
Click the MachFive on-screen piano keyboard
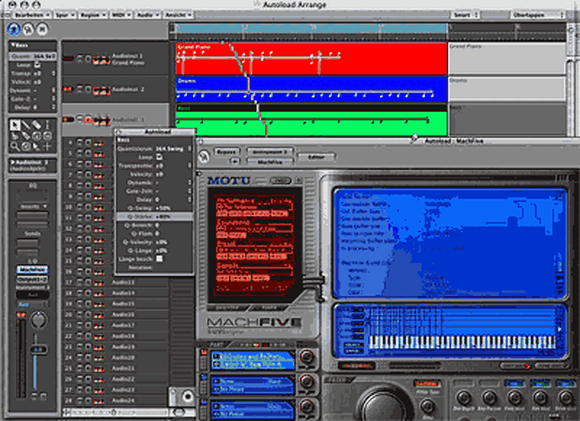click(x=462, y=342)
